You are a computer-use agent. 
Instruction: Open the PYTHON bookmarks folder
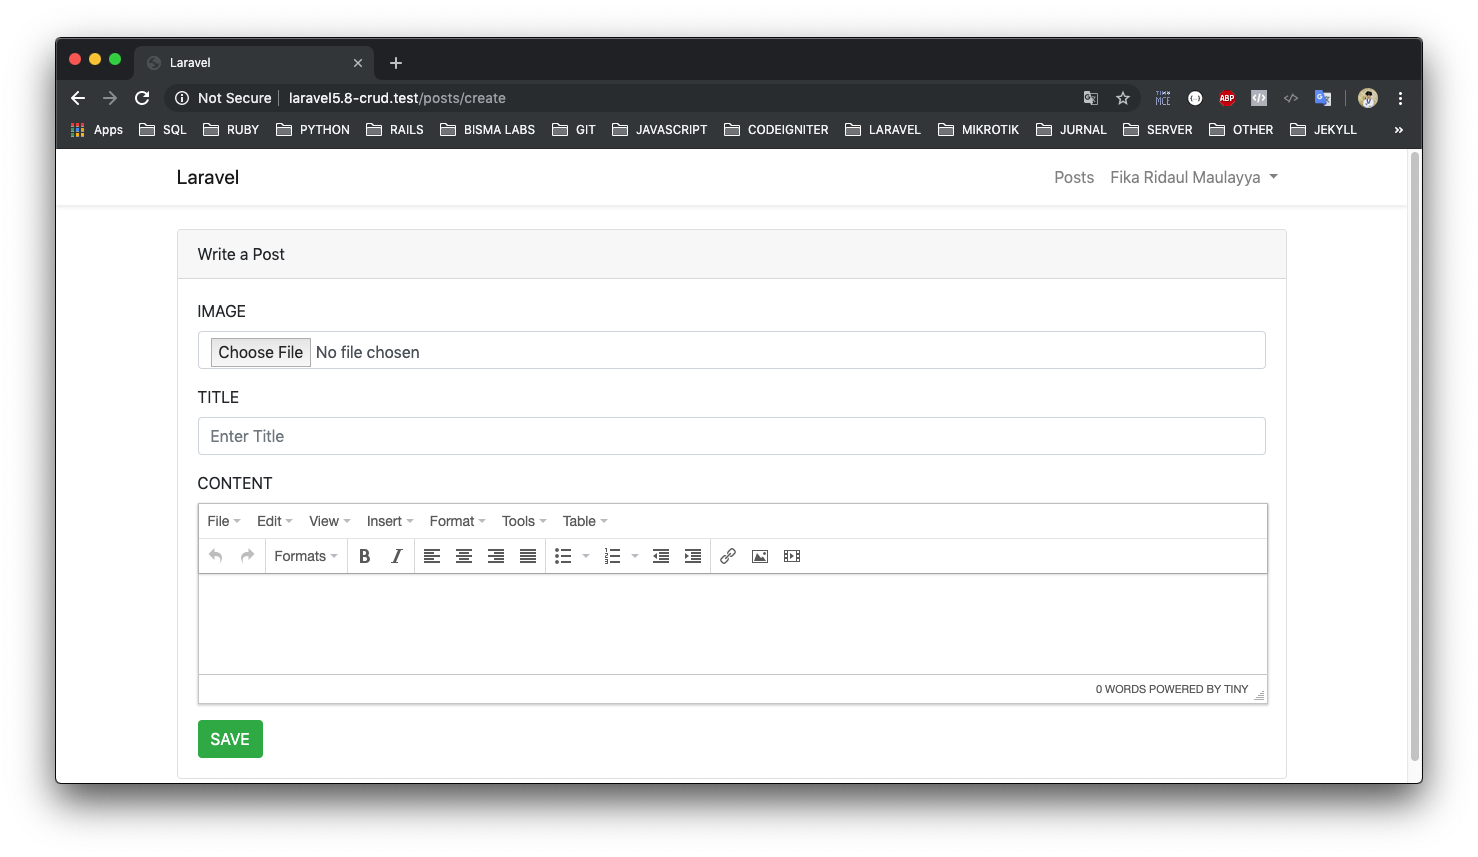(313, 130)
